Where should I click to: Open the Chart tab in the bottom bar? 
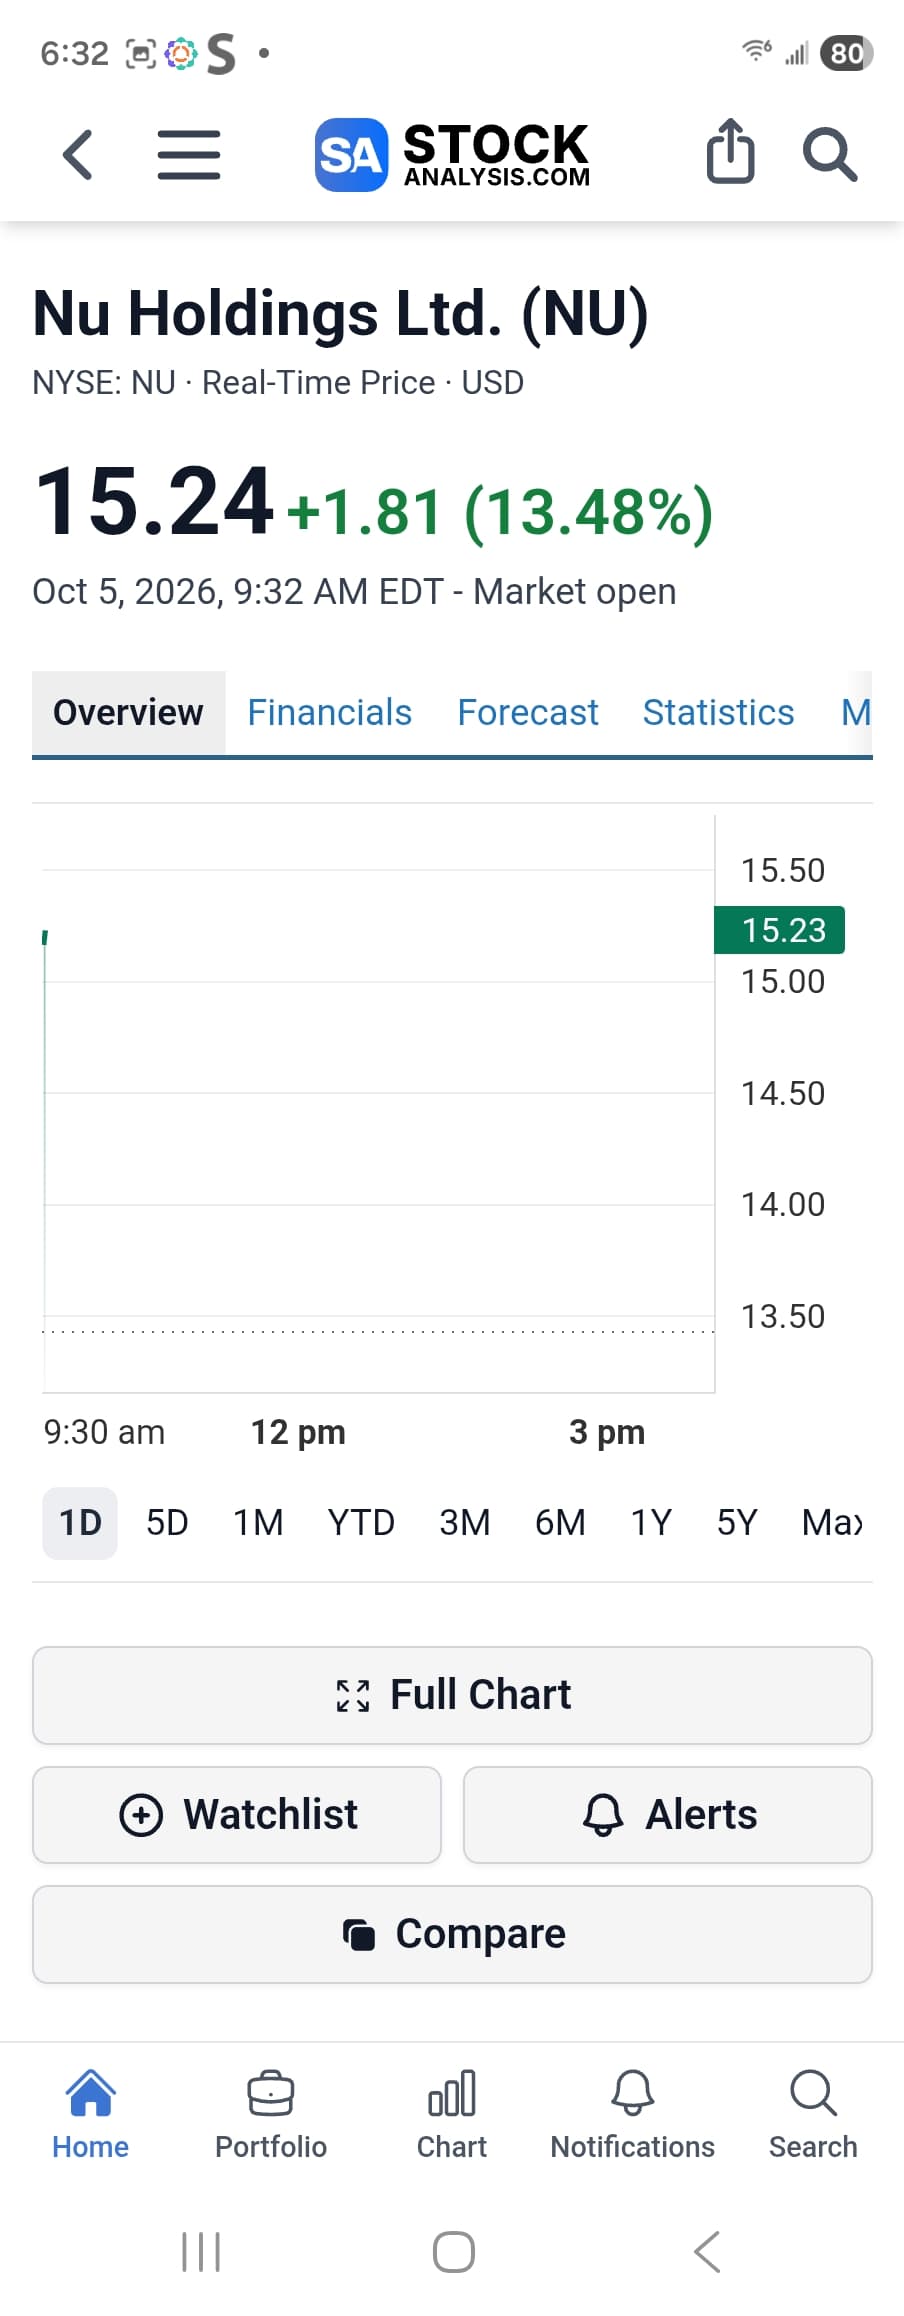click(452, 2115)
